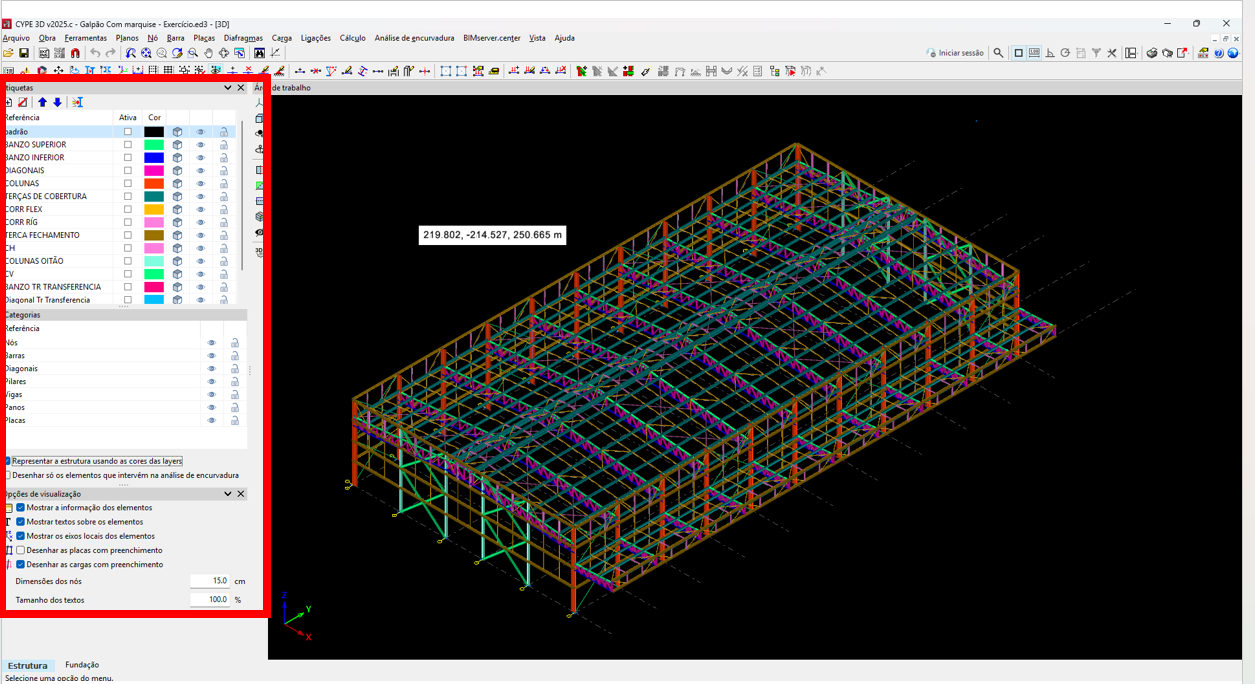Click the globe icon at top right
This screenshot has width=1255, height=684.
coord(1233,53)
